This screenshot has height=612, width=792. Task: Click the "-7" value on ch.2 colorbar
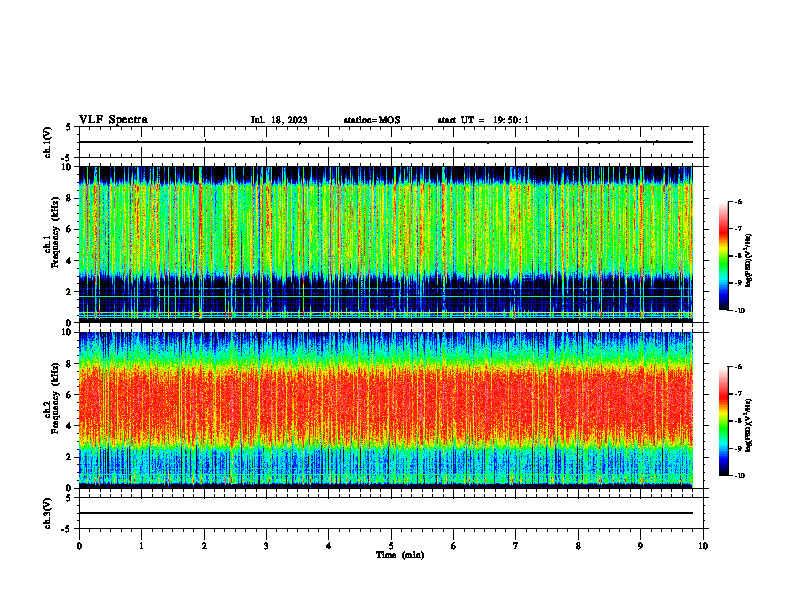(x=738, y=394)
